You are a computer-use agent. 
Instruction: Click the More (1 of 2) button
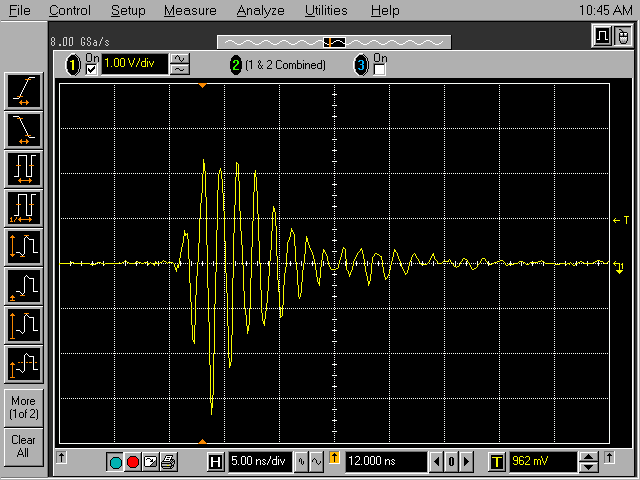24,408
